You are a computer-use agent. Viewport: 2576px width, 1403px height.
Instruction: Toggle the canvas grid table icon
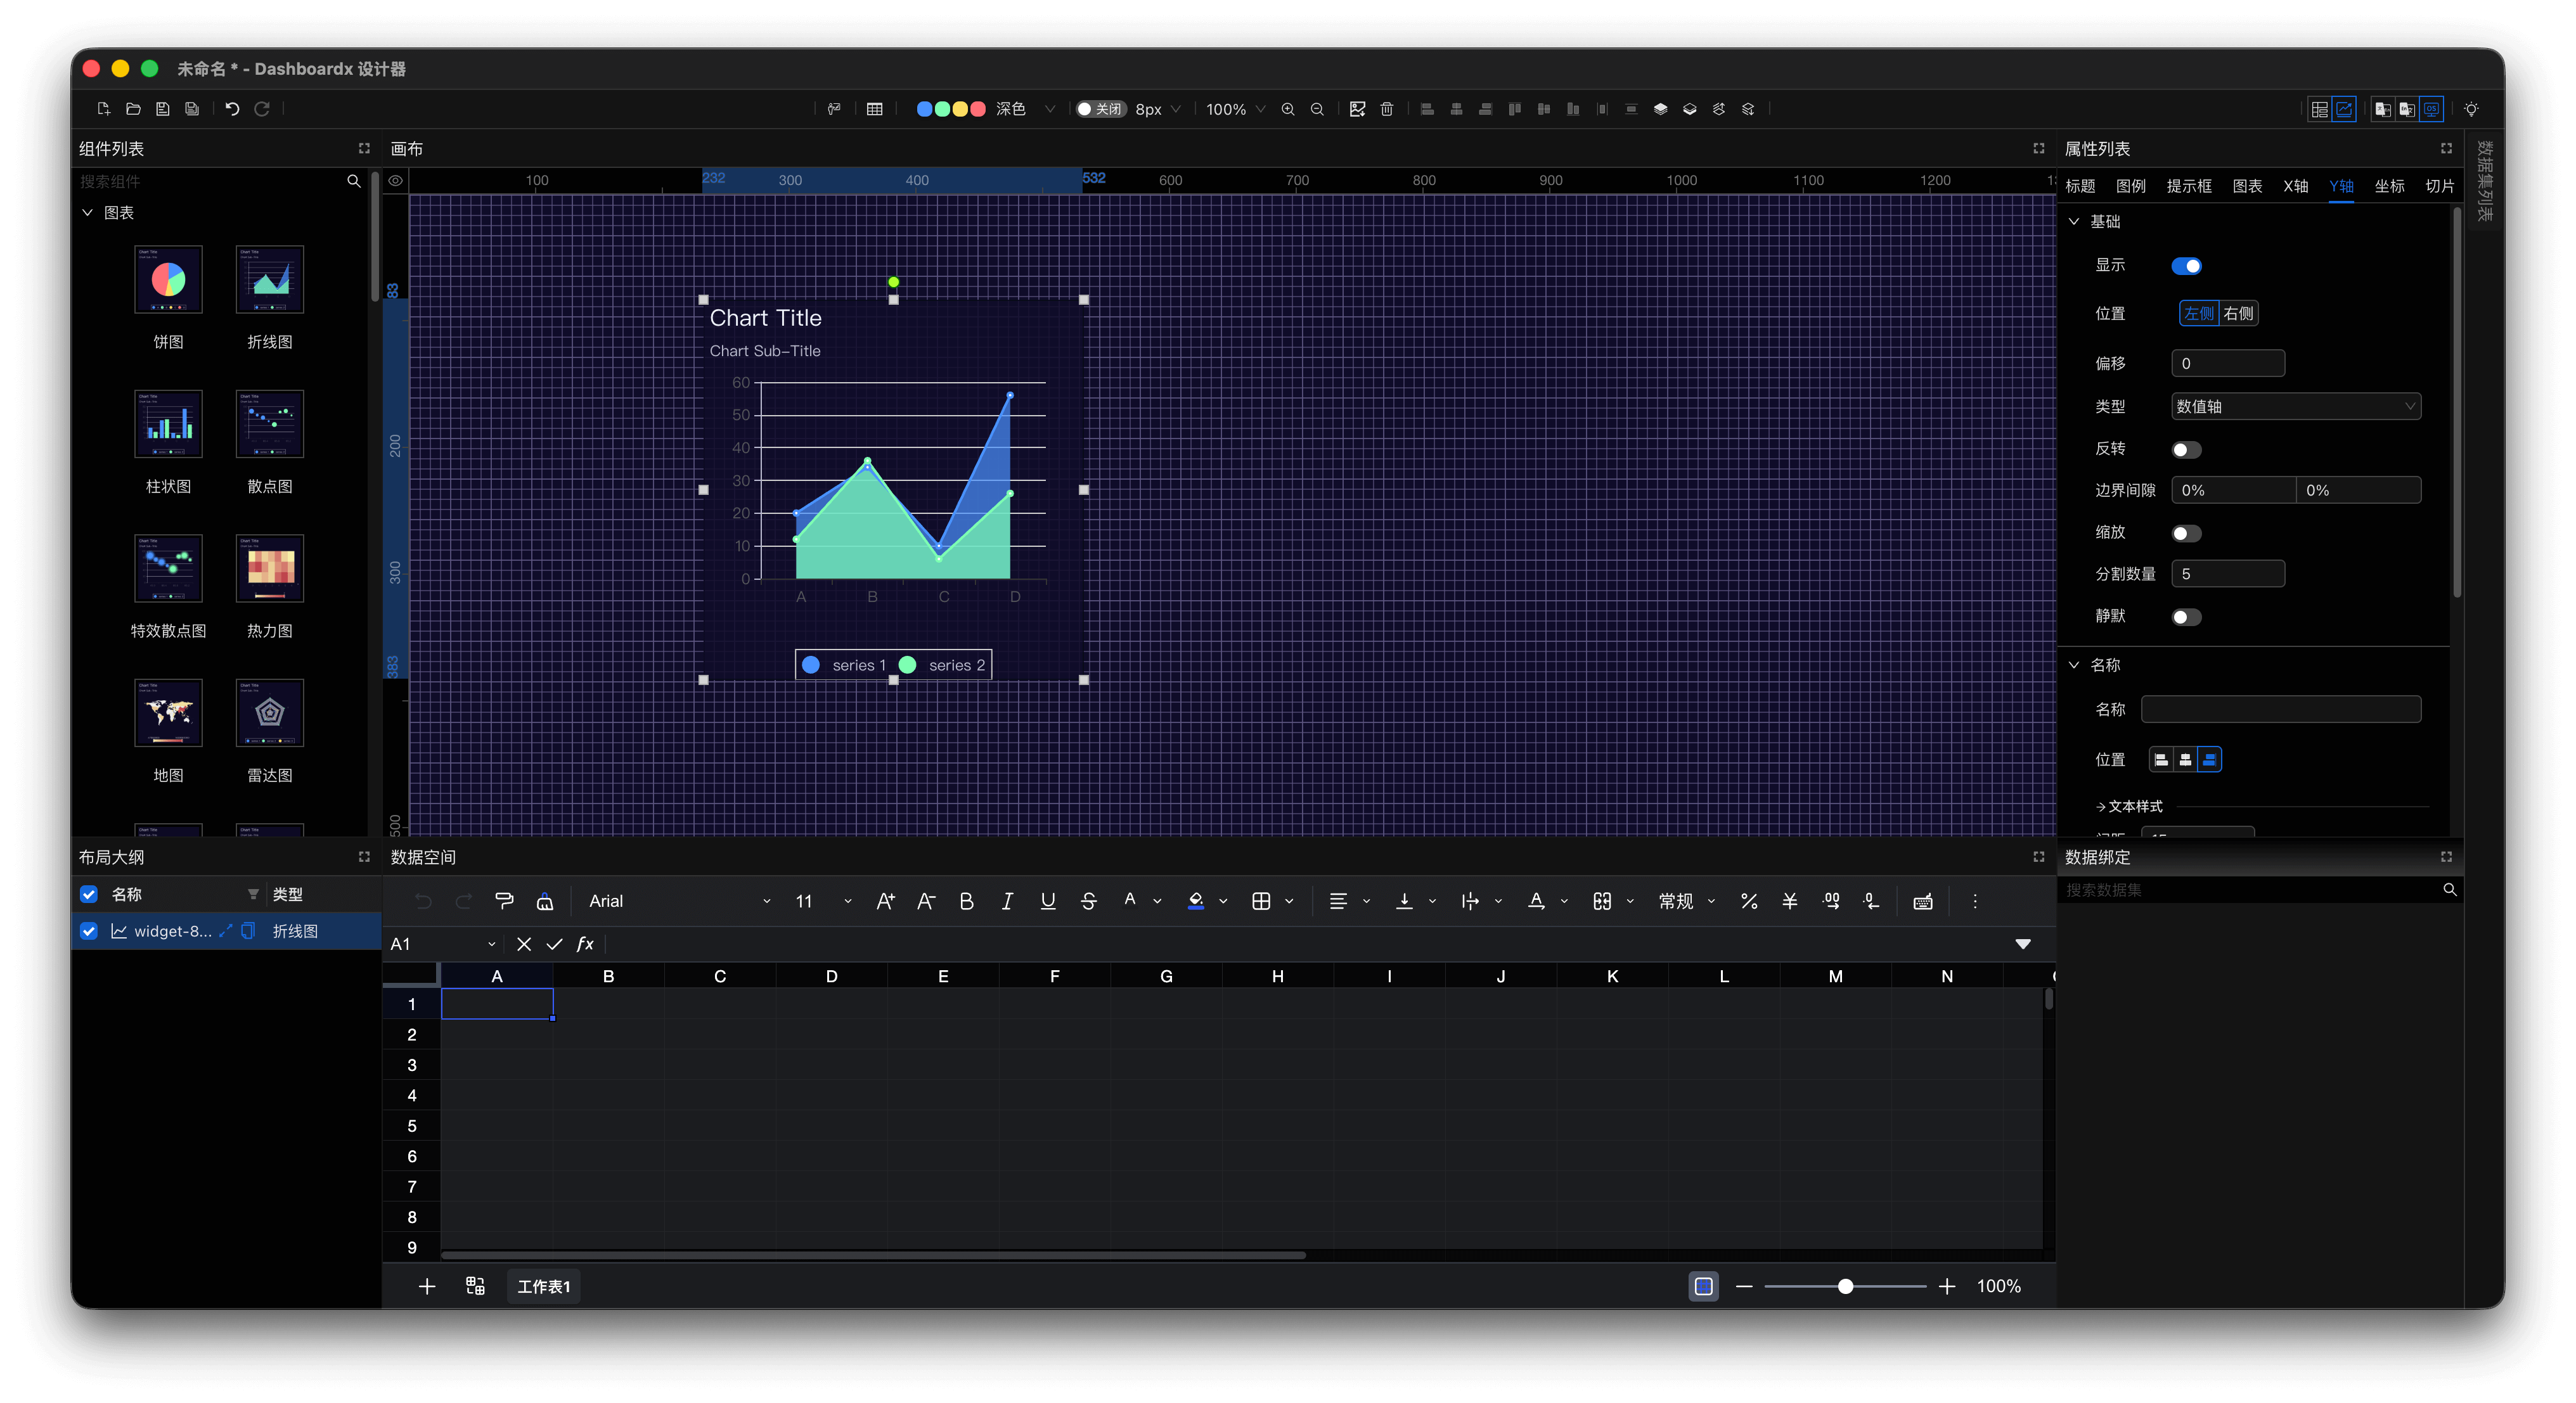[x=875, y=109]
